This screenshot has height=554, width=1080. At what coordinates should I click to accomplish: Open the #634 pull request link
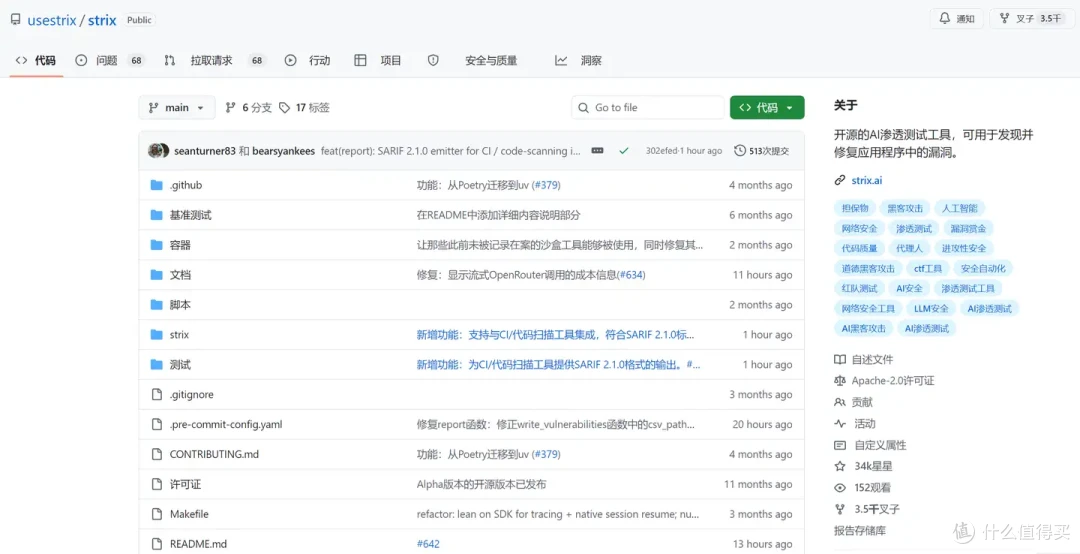630,275
